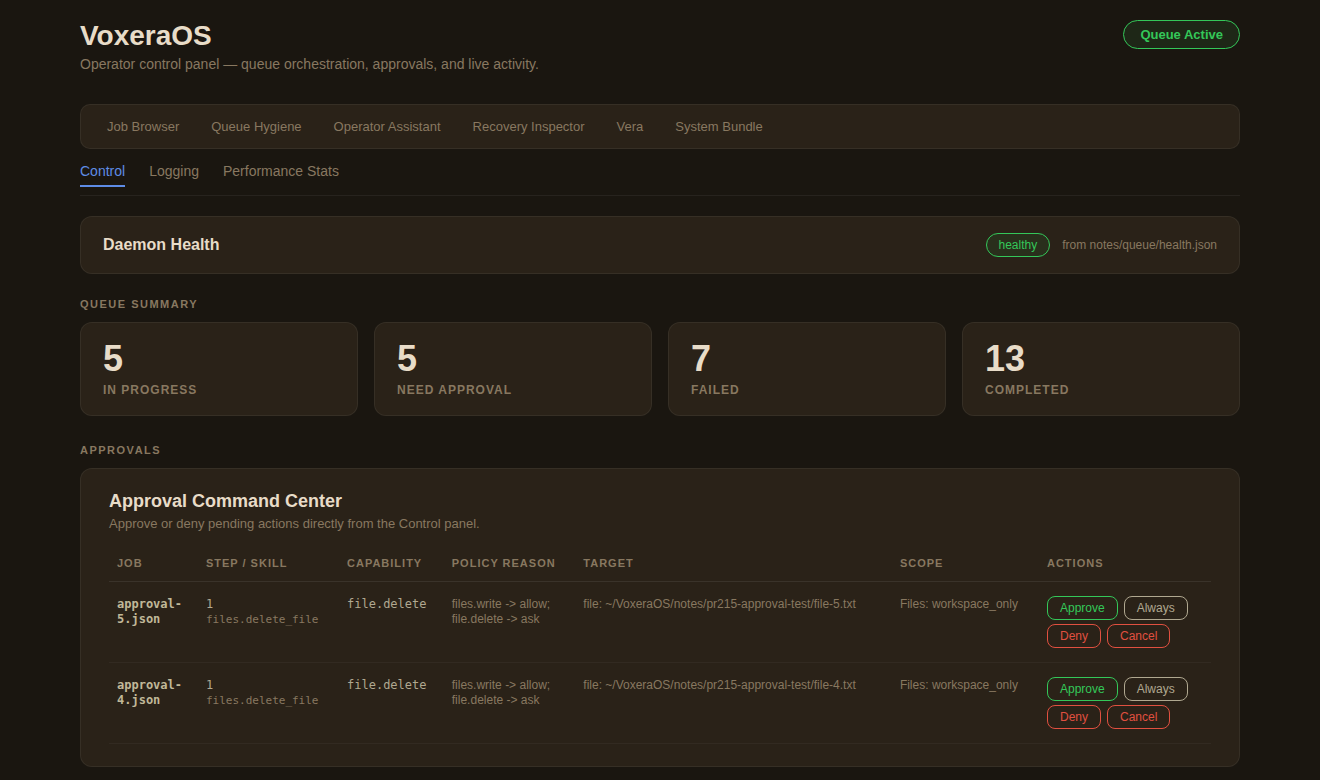1320x780 pixels.
Task: Click the file-5.txt target path
Action: coord(719,604)
